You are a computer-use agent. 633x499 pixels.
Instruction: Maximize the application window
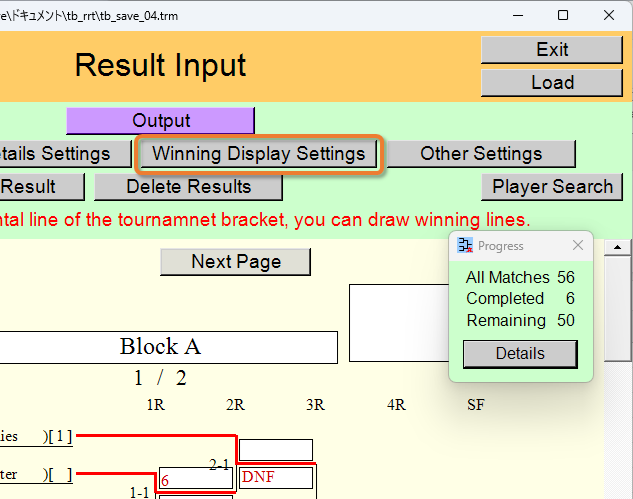pos(563,15)
